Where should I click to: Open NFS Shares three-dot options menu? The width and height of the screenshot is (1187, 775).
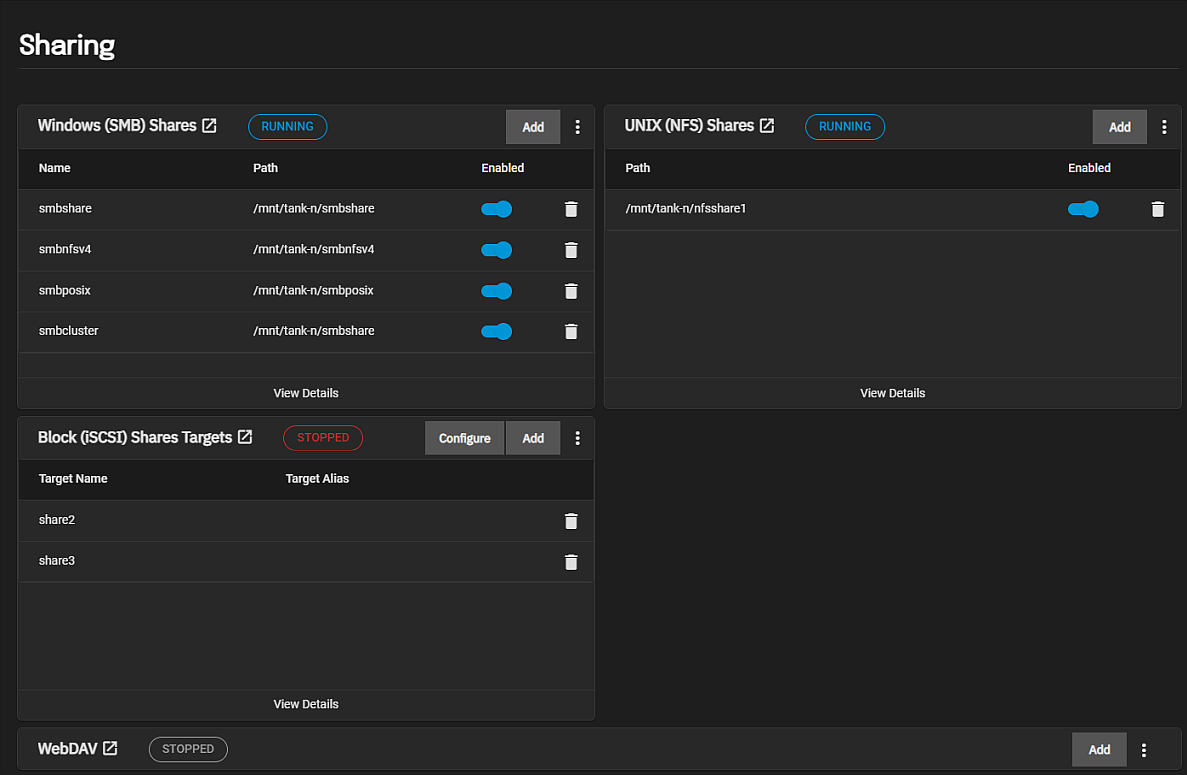point(1163,127)
